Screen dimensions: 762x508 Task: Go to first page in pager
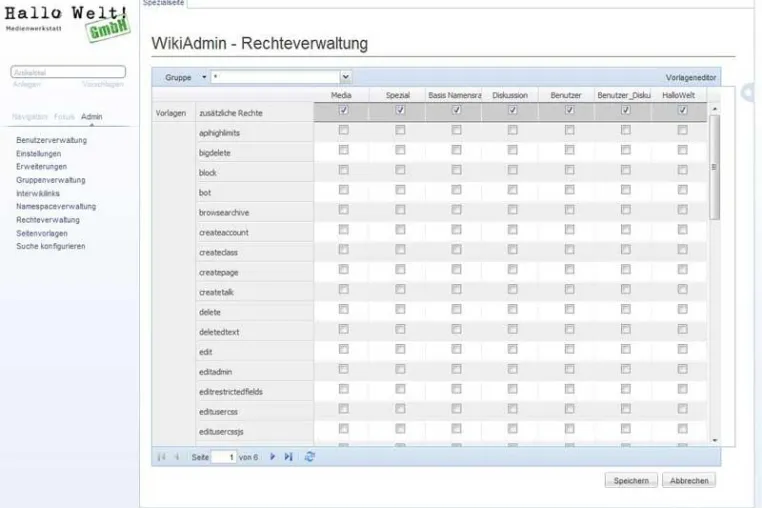[x=161, y=456]
